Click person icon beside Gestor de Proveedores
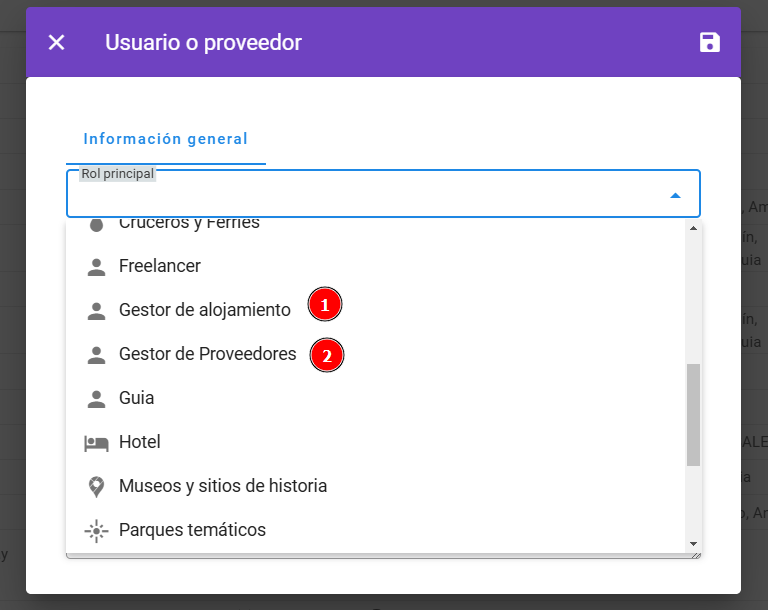This screenshot has width=768, height=610. 96,355
